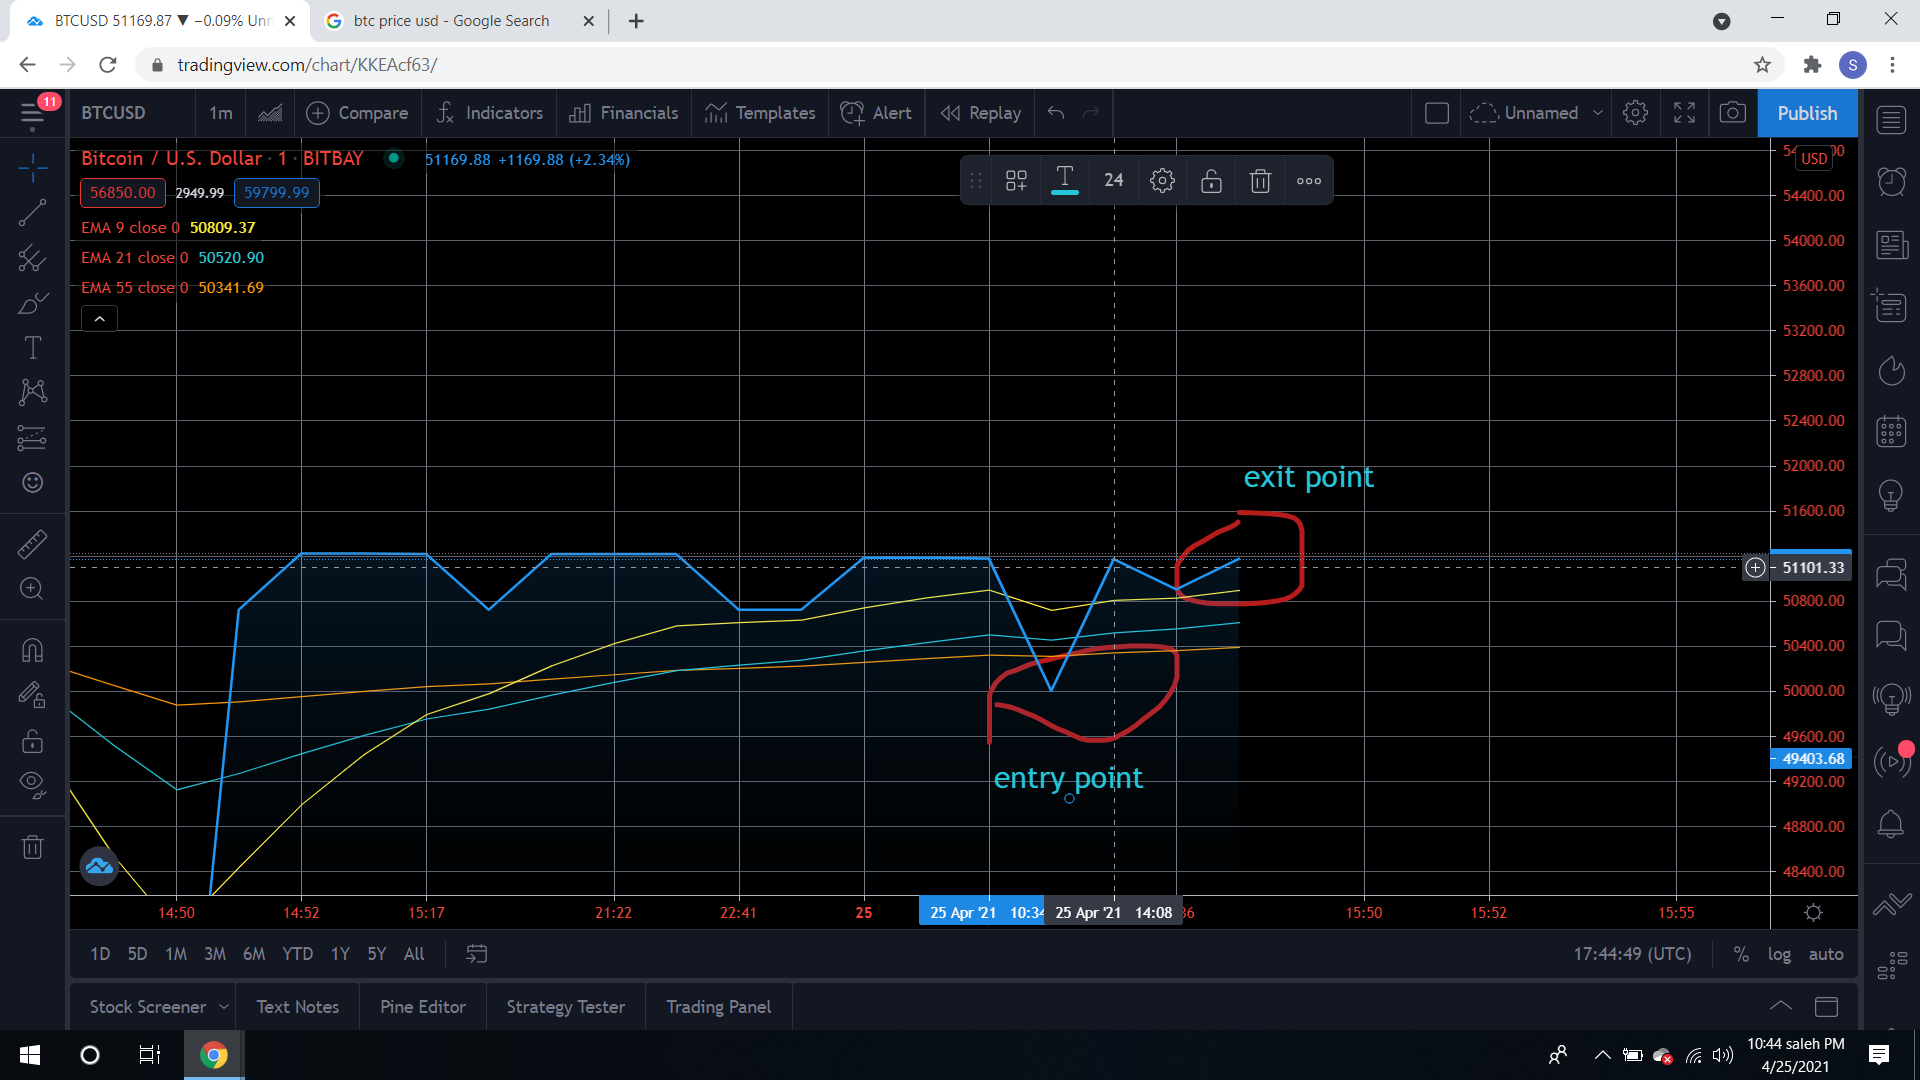The width and height of the screenshot is (1920, 1080).
Task: Delete the selected text drawing
Action: pyautogui.click(x=1260, y=180)
